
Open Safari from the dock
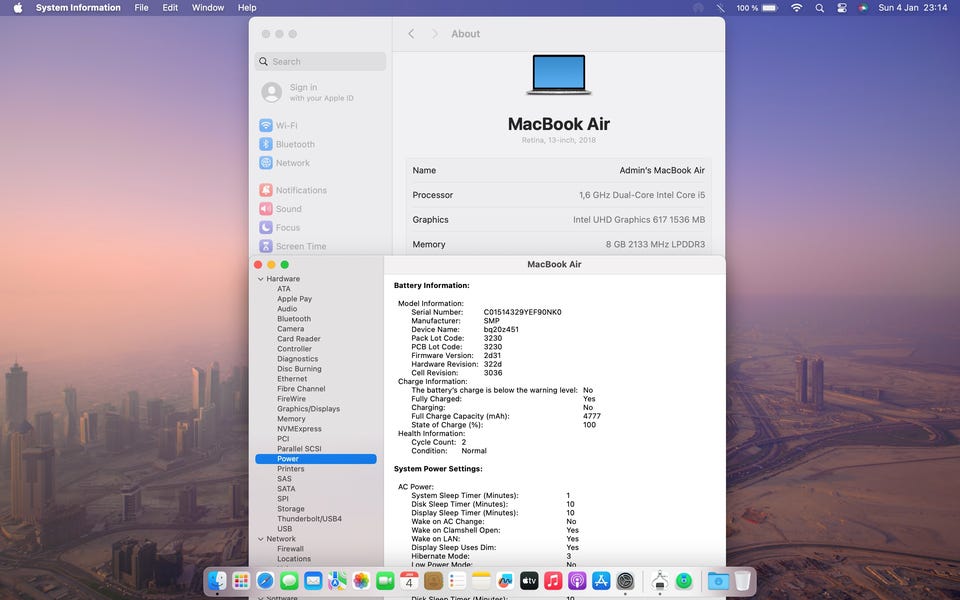(x=265, y=581)
